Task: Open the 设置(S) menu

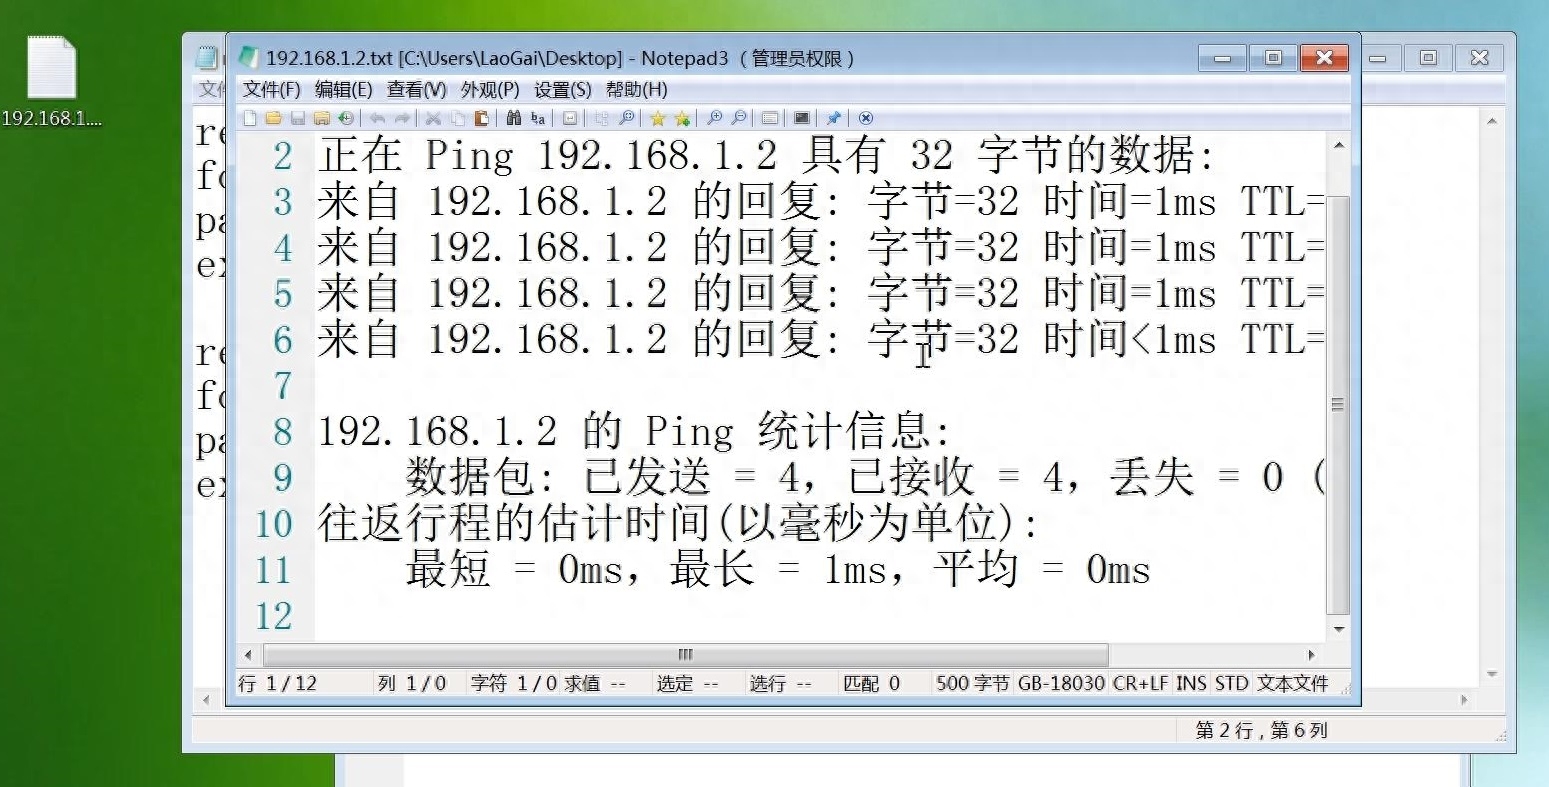Action: pyautogui.click(x=563, y=89)
